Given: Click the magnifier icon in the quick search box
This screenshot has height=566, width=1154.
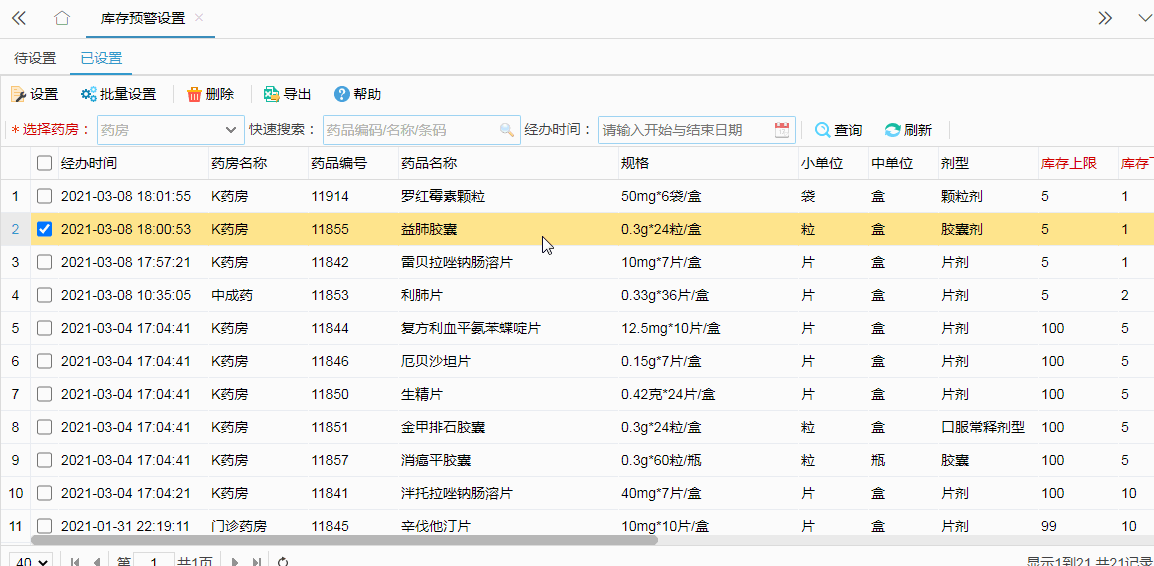Looking at the screenshot, I should [507, 130].
